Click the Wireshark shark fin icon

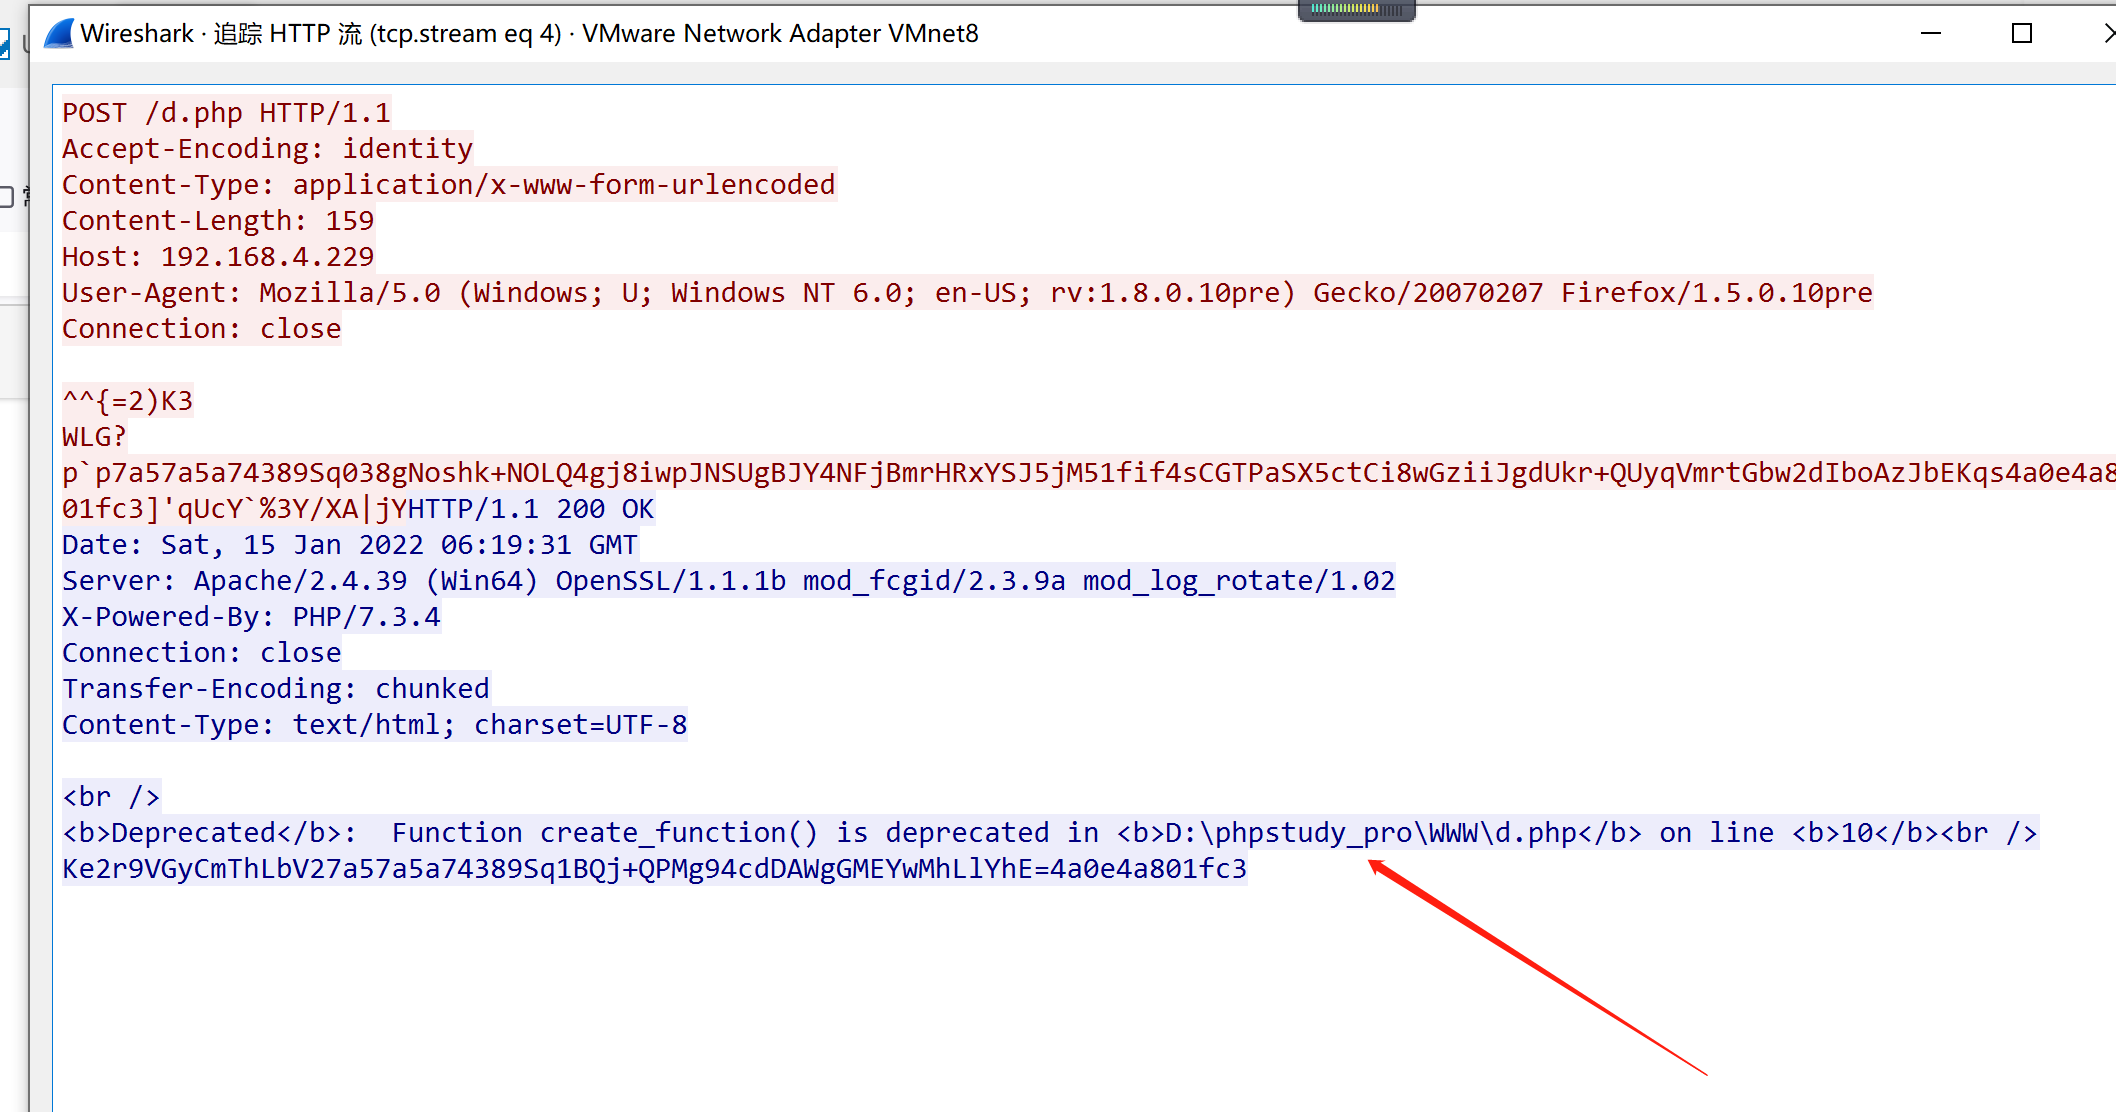[59, 34]
